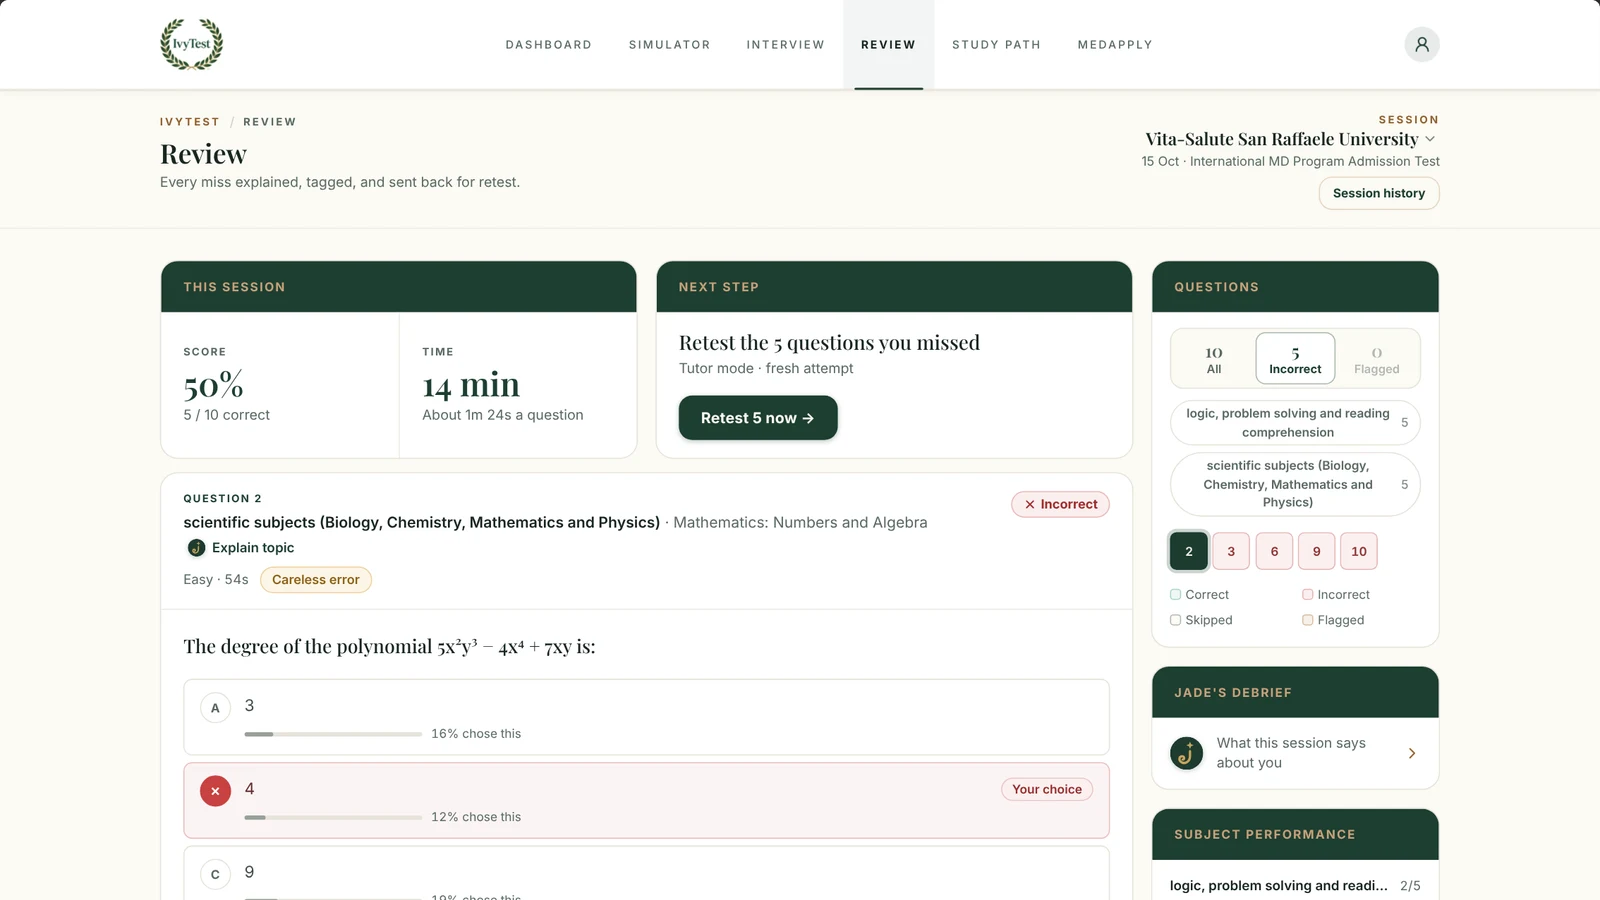Jump to question 10

pyautogui.click(x=1359, y=551)
